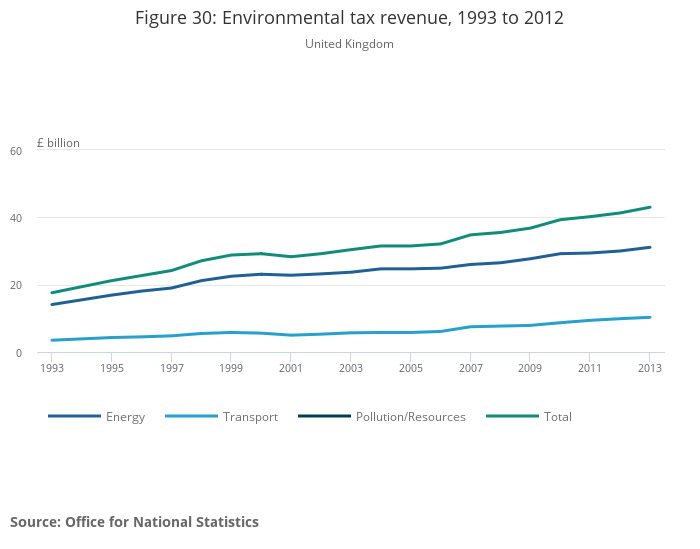This screenshot has height=549, width=700.
Task: Click the Energy legend line swatch
Action: click(74, 416)
